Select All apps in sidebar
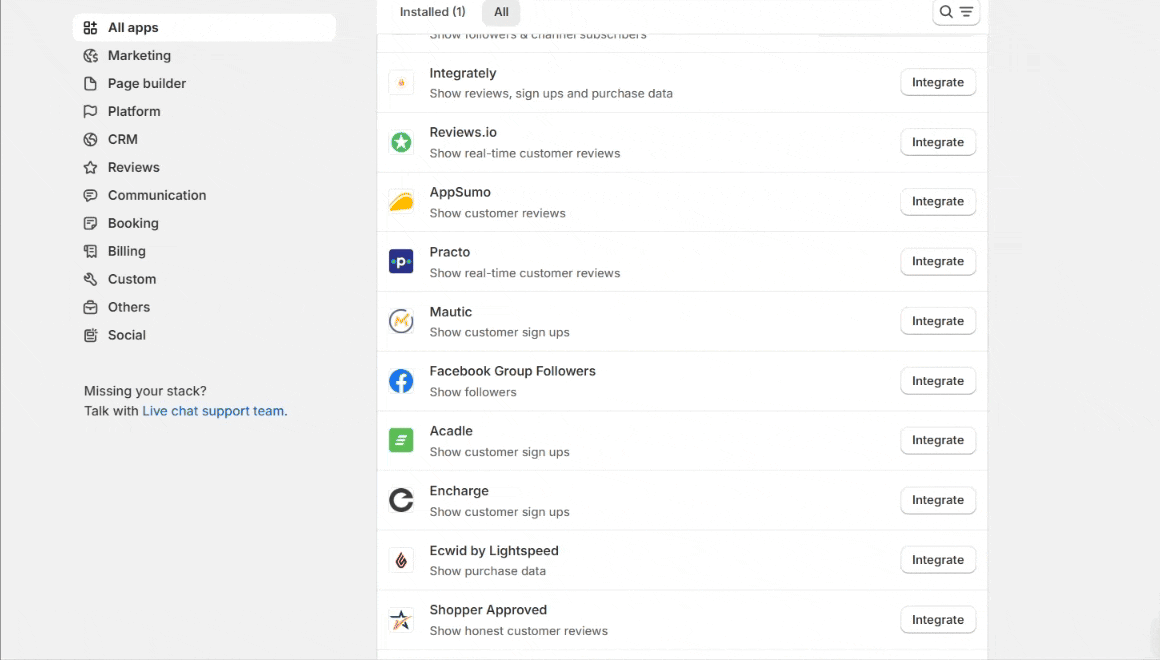This screenshot has height=660, width=1160. coord(204,27)
